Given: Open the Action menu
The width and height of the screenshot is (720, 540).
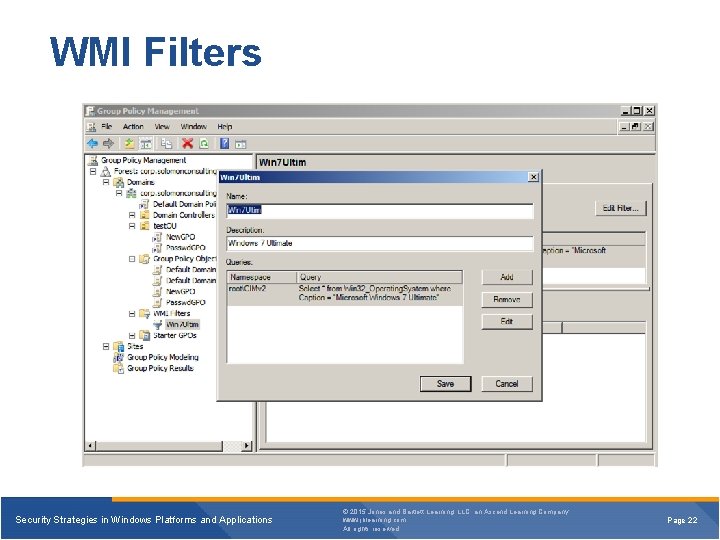Looking at the screenshot, I should [133, 126].
